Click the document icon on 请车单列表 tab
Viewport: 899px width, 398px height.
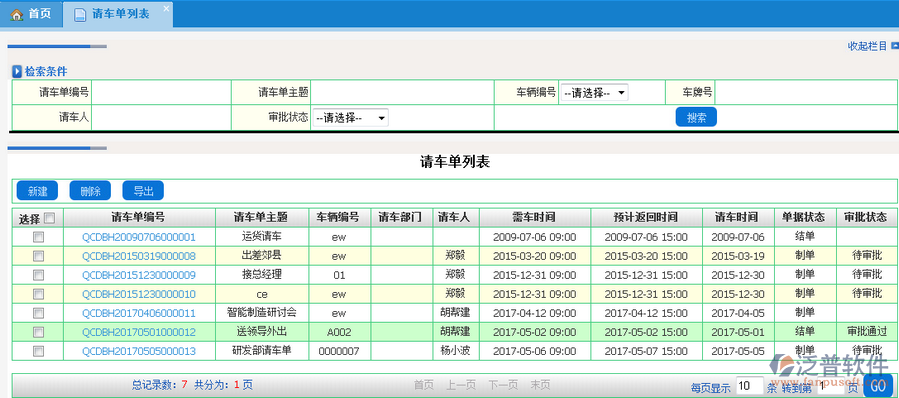[80, 15]
